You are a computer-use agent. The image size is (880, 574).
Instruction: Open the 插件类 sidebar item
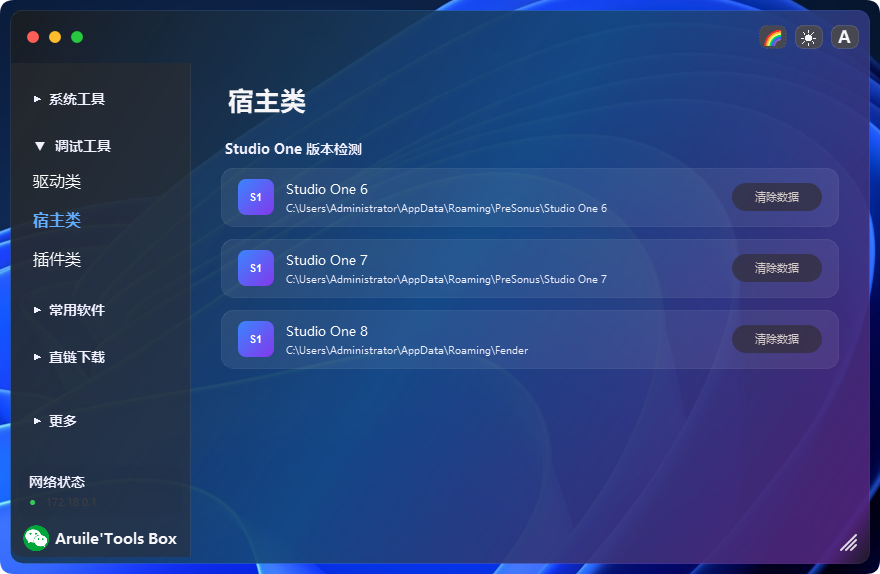point(57,260)
